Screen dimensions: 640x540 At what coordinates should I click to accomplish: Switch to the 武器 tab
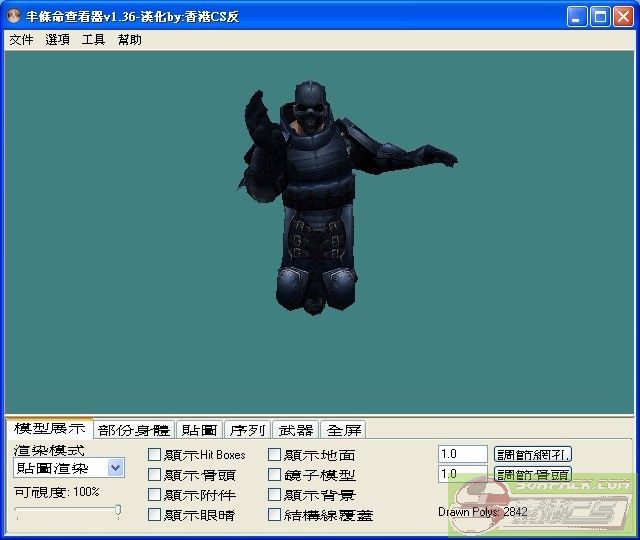(x=296, y=430)
